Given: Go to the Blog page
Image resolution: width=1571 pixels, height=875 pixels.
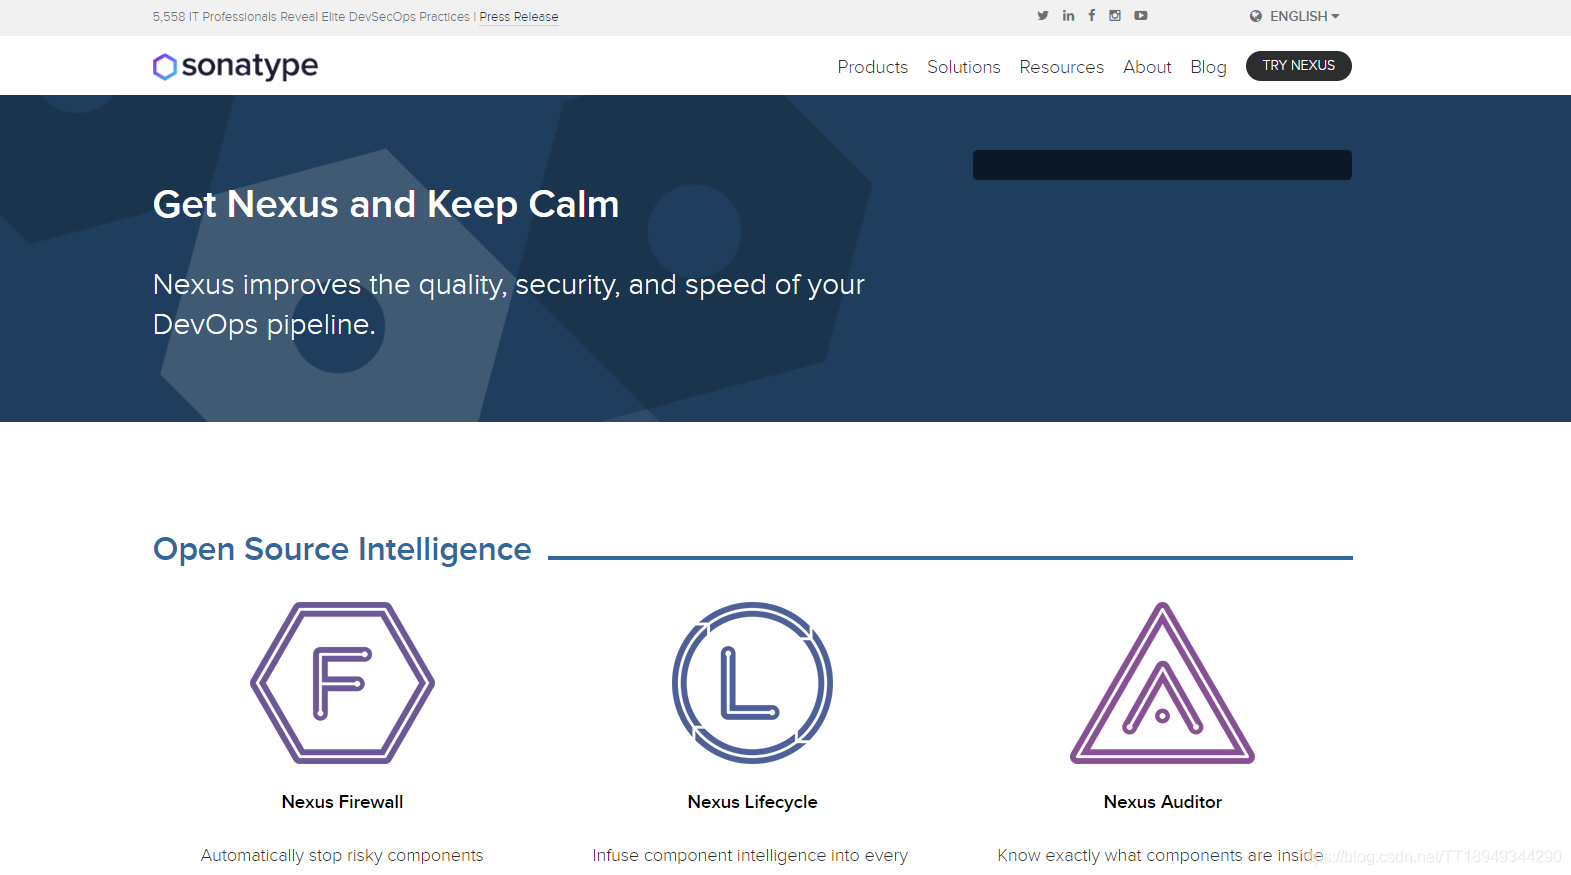Looking at the screenshot, I should 1208,67.
